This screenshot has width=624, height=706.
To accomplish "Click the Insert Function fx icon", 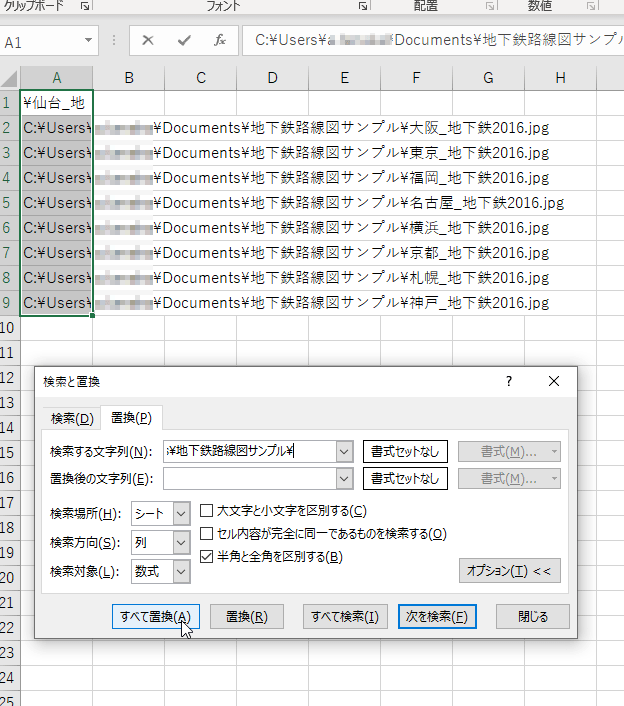I will (219, 41).
